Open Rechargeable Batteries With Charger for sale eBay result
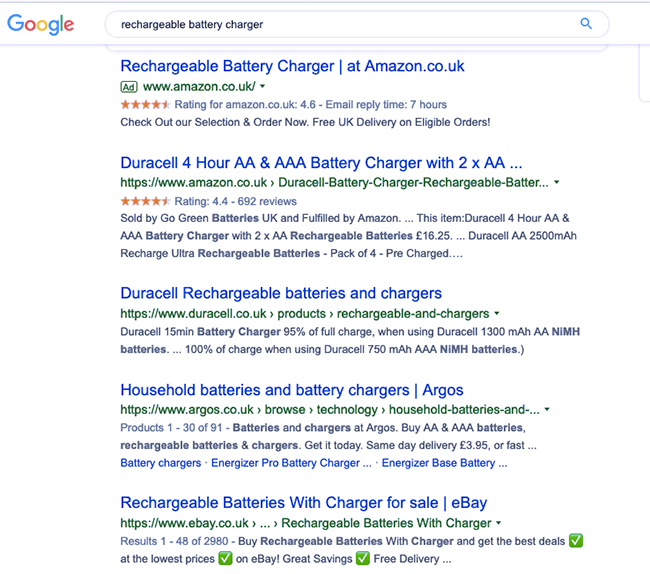650x574 pixels. [x=304, y=503]
